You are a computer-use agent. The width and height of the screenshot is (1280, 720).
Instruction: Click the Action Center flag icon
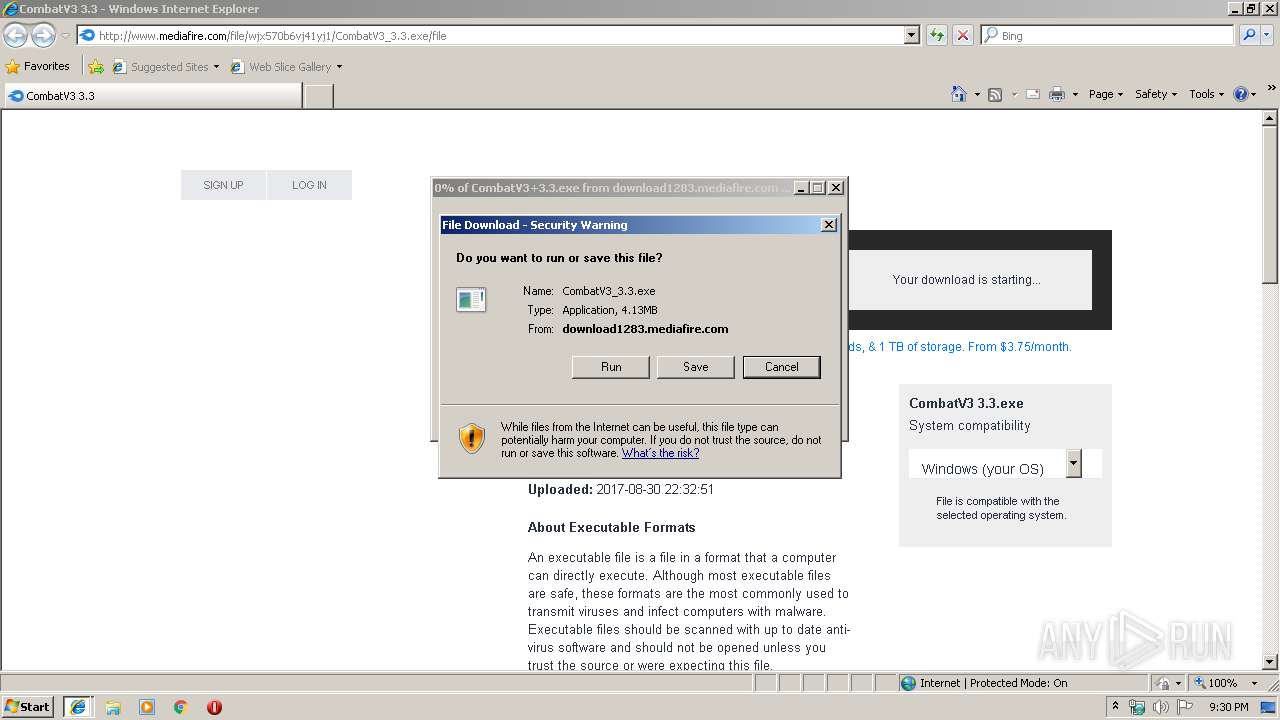(x=1185, y=707)
